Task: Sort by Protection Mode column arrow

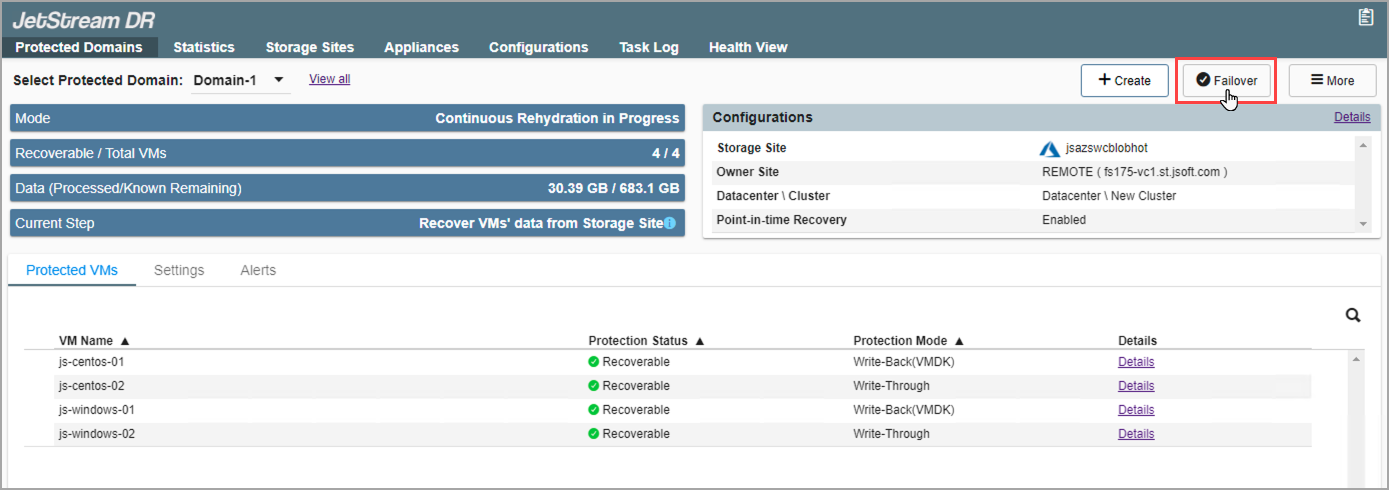Action: (959, 341)
